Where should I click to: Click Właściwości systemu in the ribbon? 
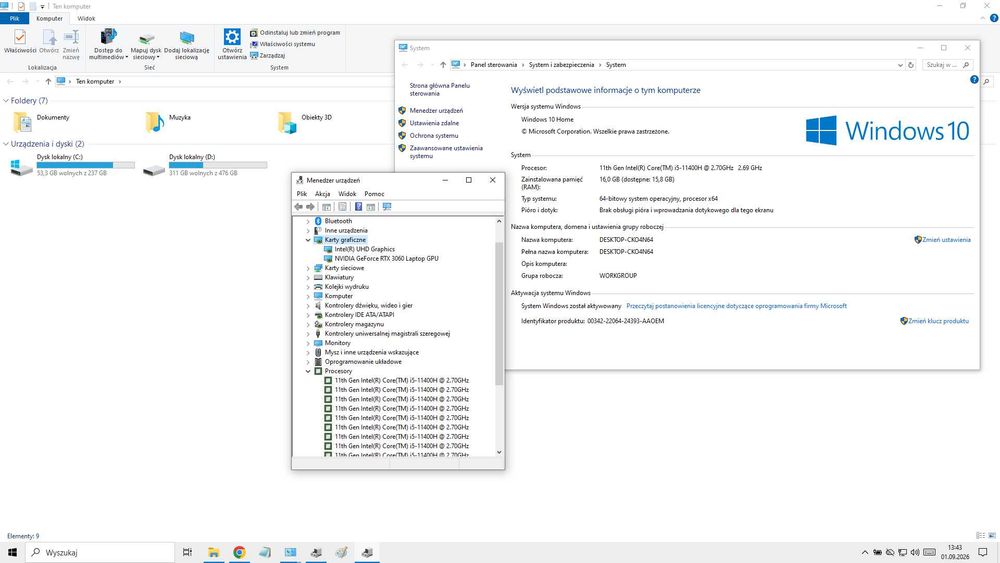coord(283,44)
